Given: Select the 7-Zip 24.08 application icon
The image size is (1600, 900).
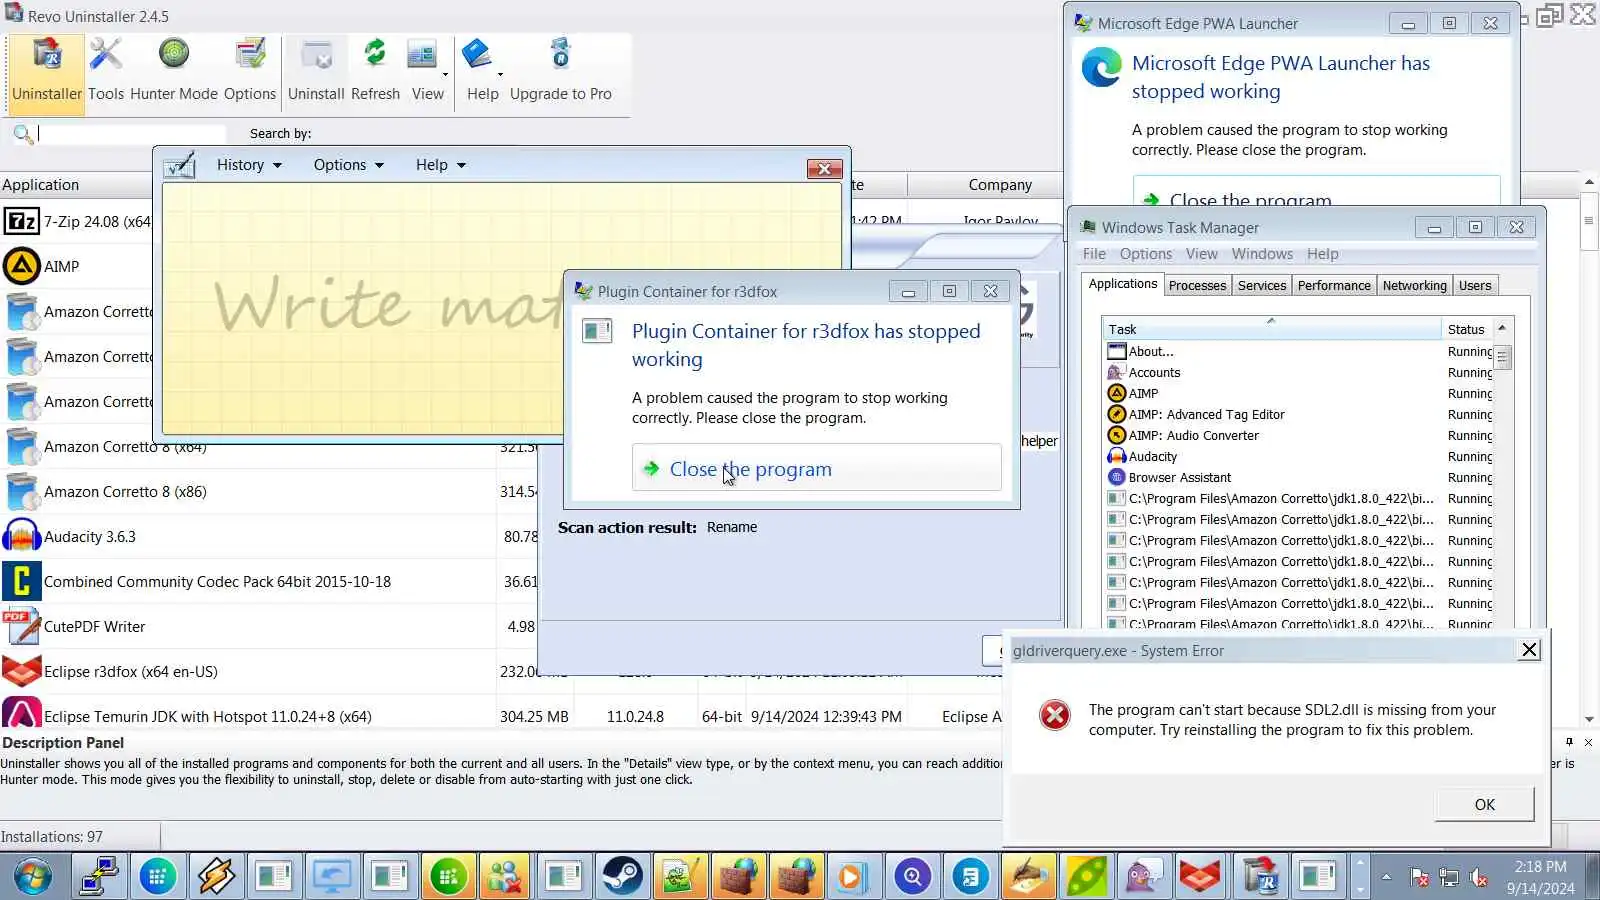Looking at the screenshot, I should click(x=21, y=221).
